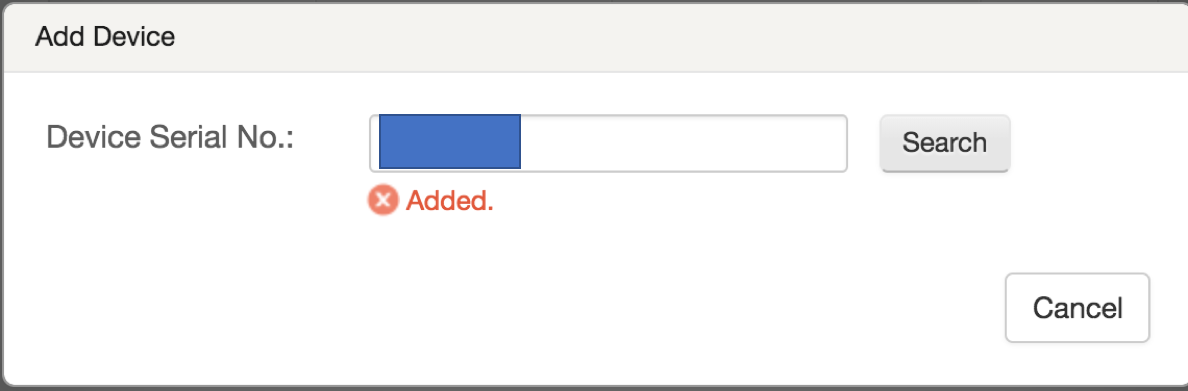Select the blue highlighted serial number block
The width and height of the screenshot is (1188, 391).
(450, 142)
